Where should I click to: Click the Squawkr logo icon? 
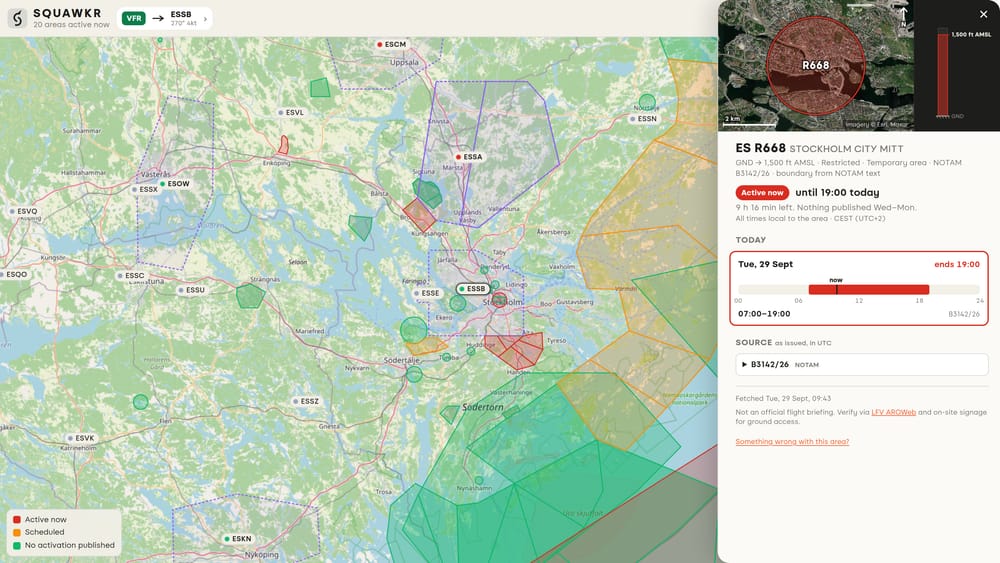17,18
